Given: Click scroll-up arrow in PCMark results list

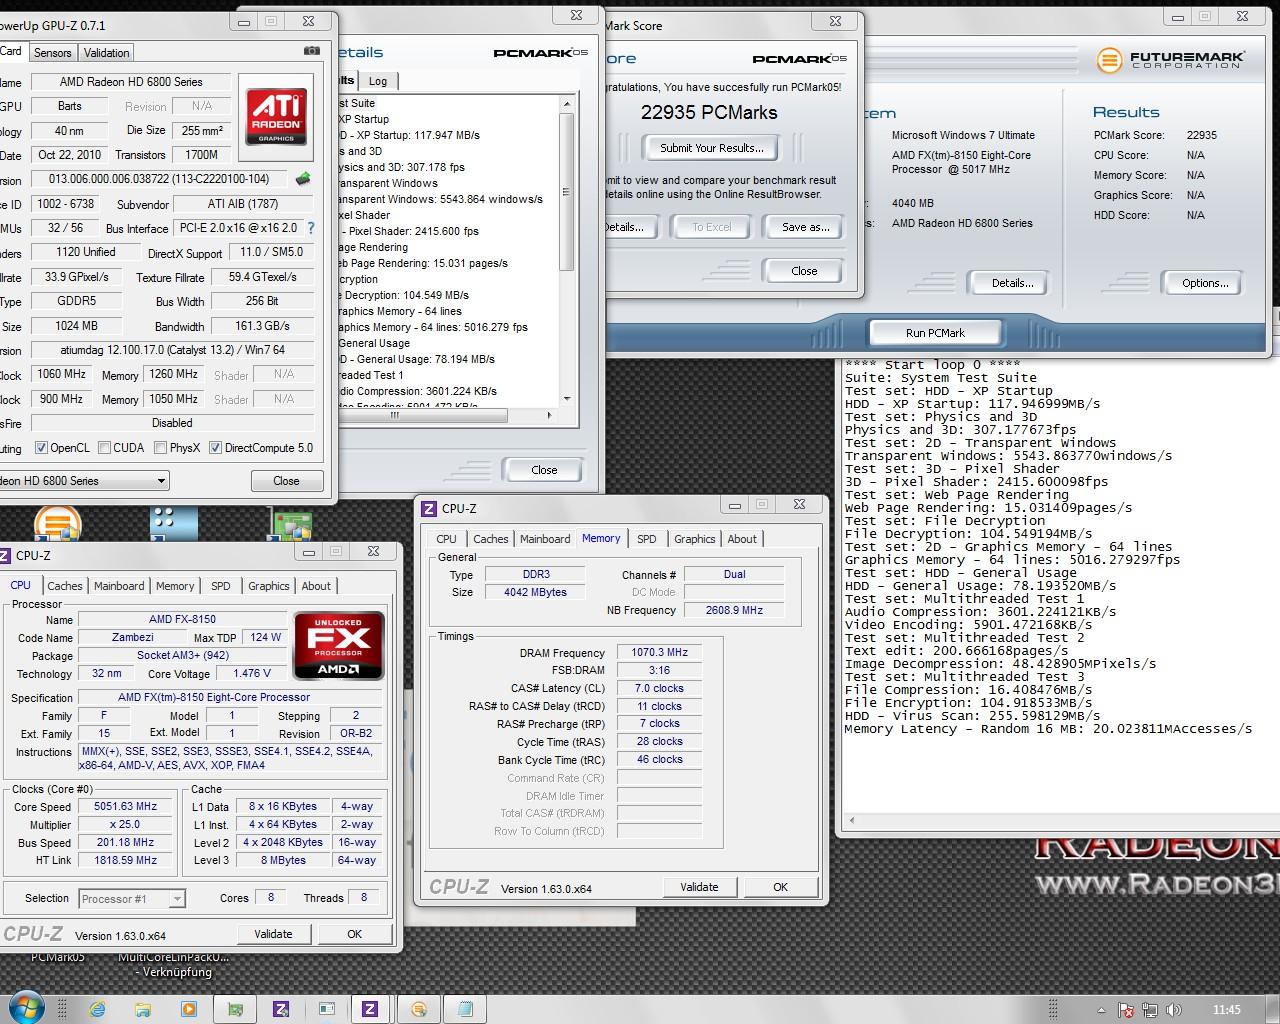Looking at the screenshot, I should click(x=567, y=103).
